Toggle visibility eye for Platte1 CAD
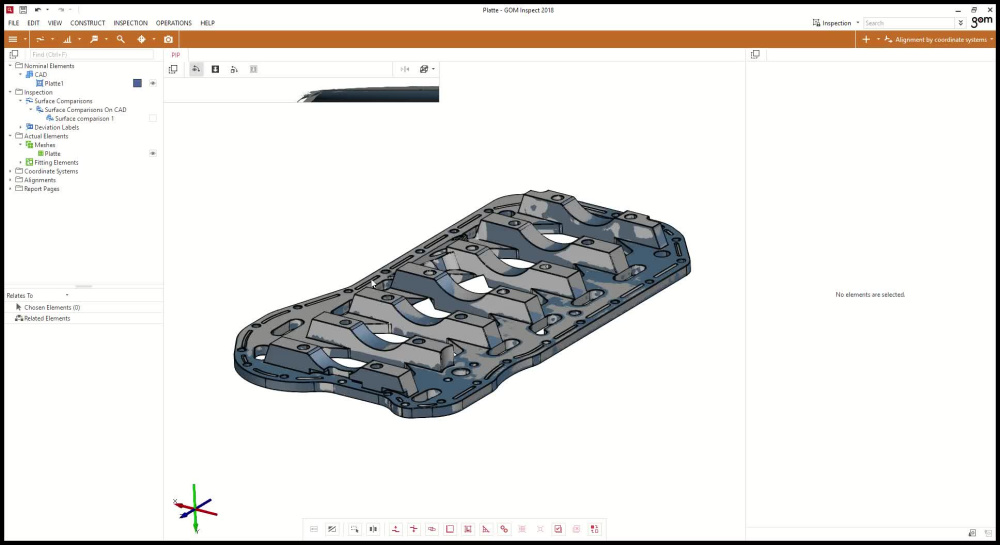Image resolution: width=1000 pixels, height=545 pixels. coord(152,83)
